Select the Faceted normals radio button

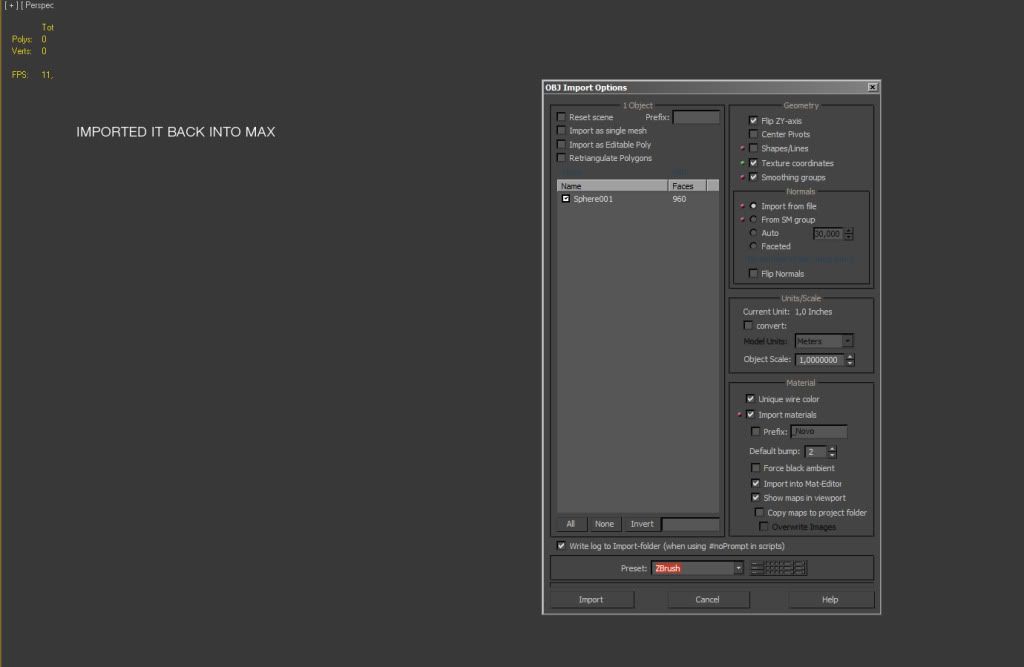coord(753,246)
